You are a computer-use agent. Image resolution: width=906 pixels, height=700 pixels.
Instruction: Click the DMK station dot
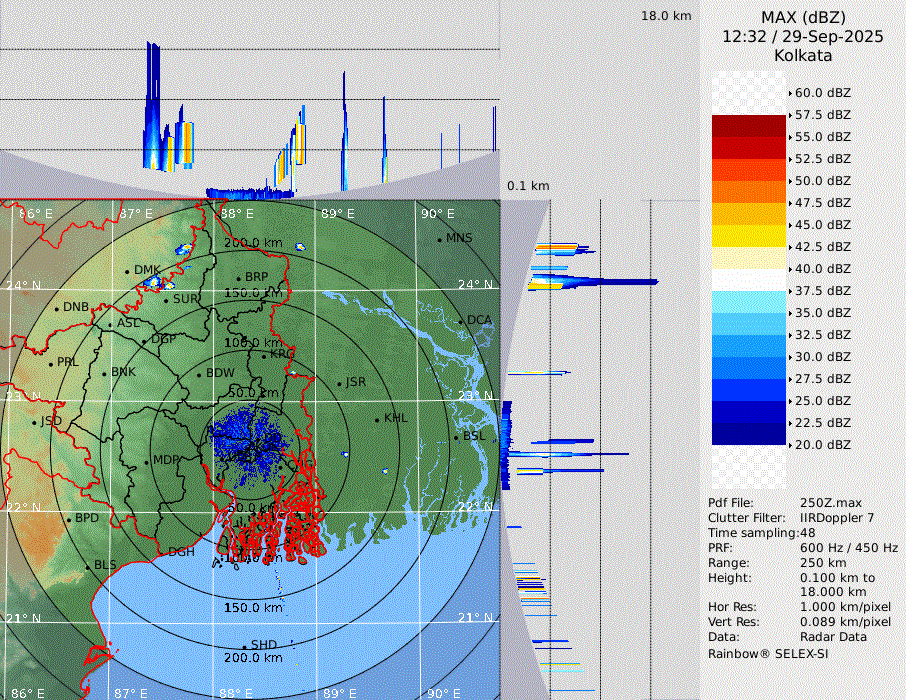tap(127, 271)
